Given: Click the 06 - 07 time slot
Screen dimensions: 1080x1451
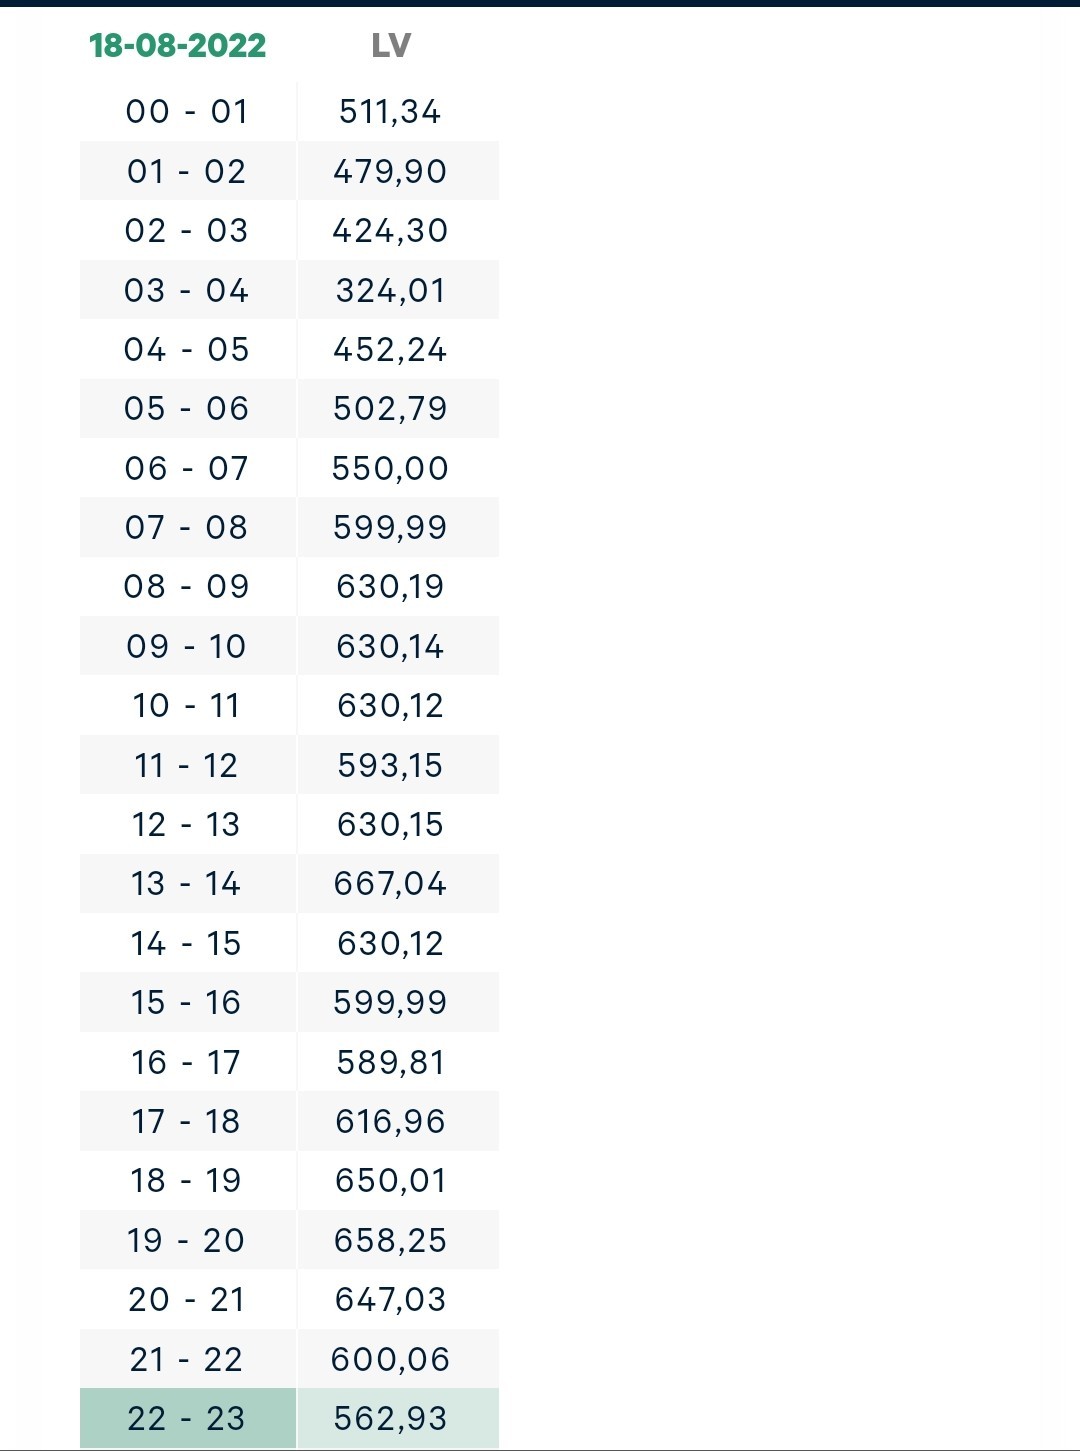Looking at the screenshot, I should [187, 468].
